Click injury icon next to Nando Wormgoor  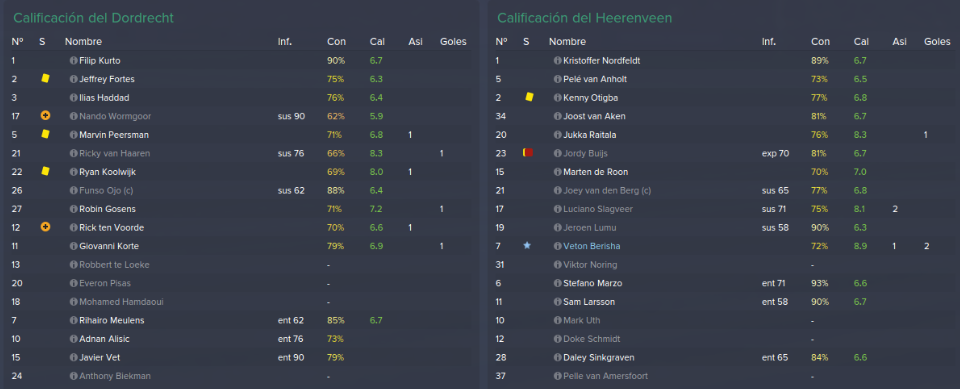(45, 116)
